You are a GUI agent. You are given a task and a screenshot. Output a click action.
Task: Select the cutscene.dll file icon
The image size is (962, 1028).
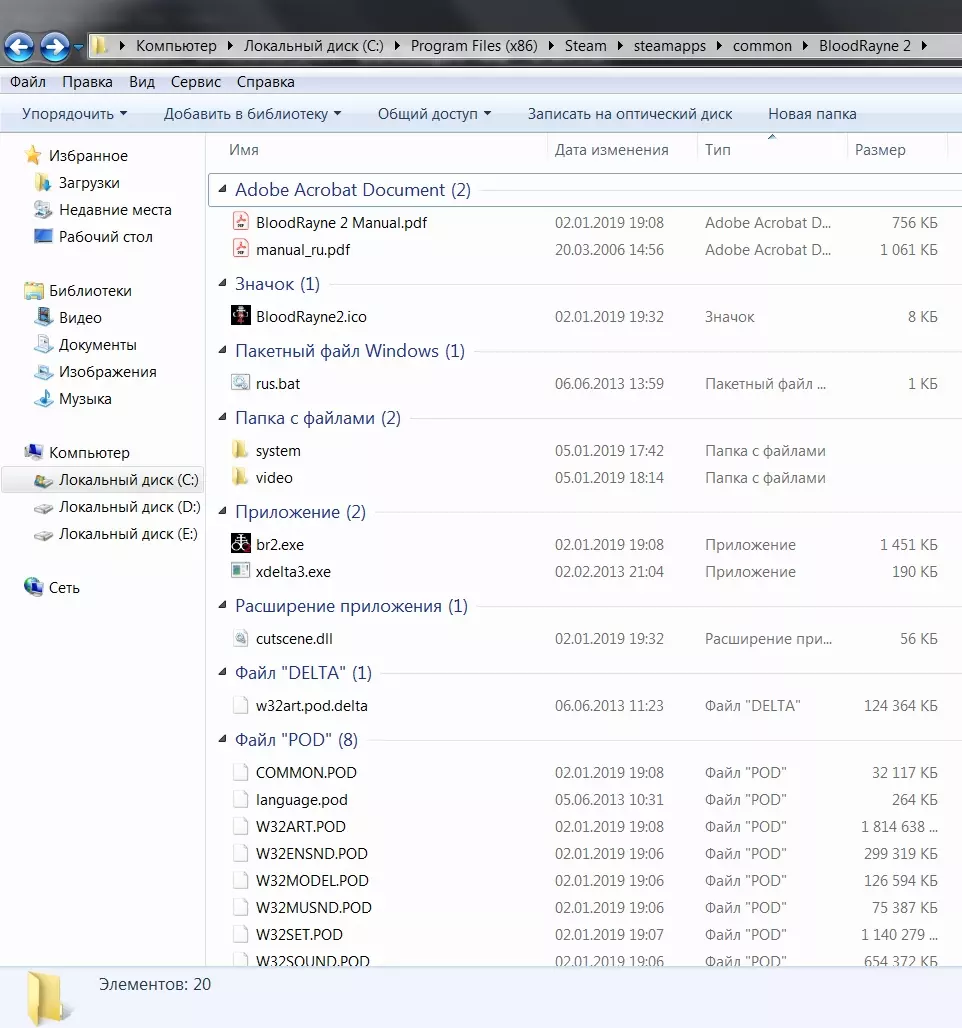(x=240, y=639)
